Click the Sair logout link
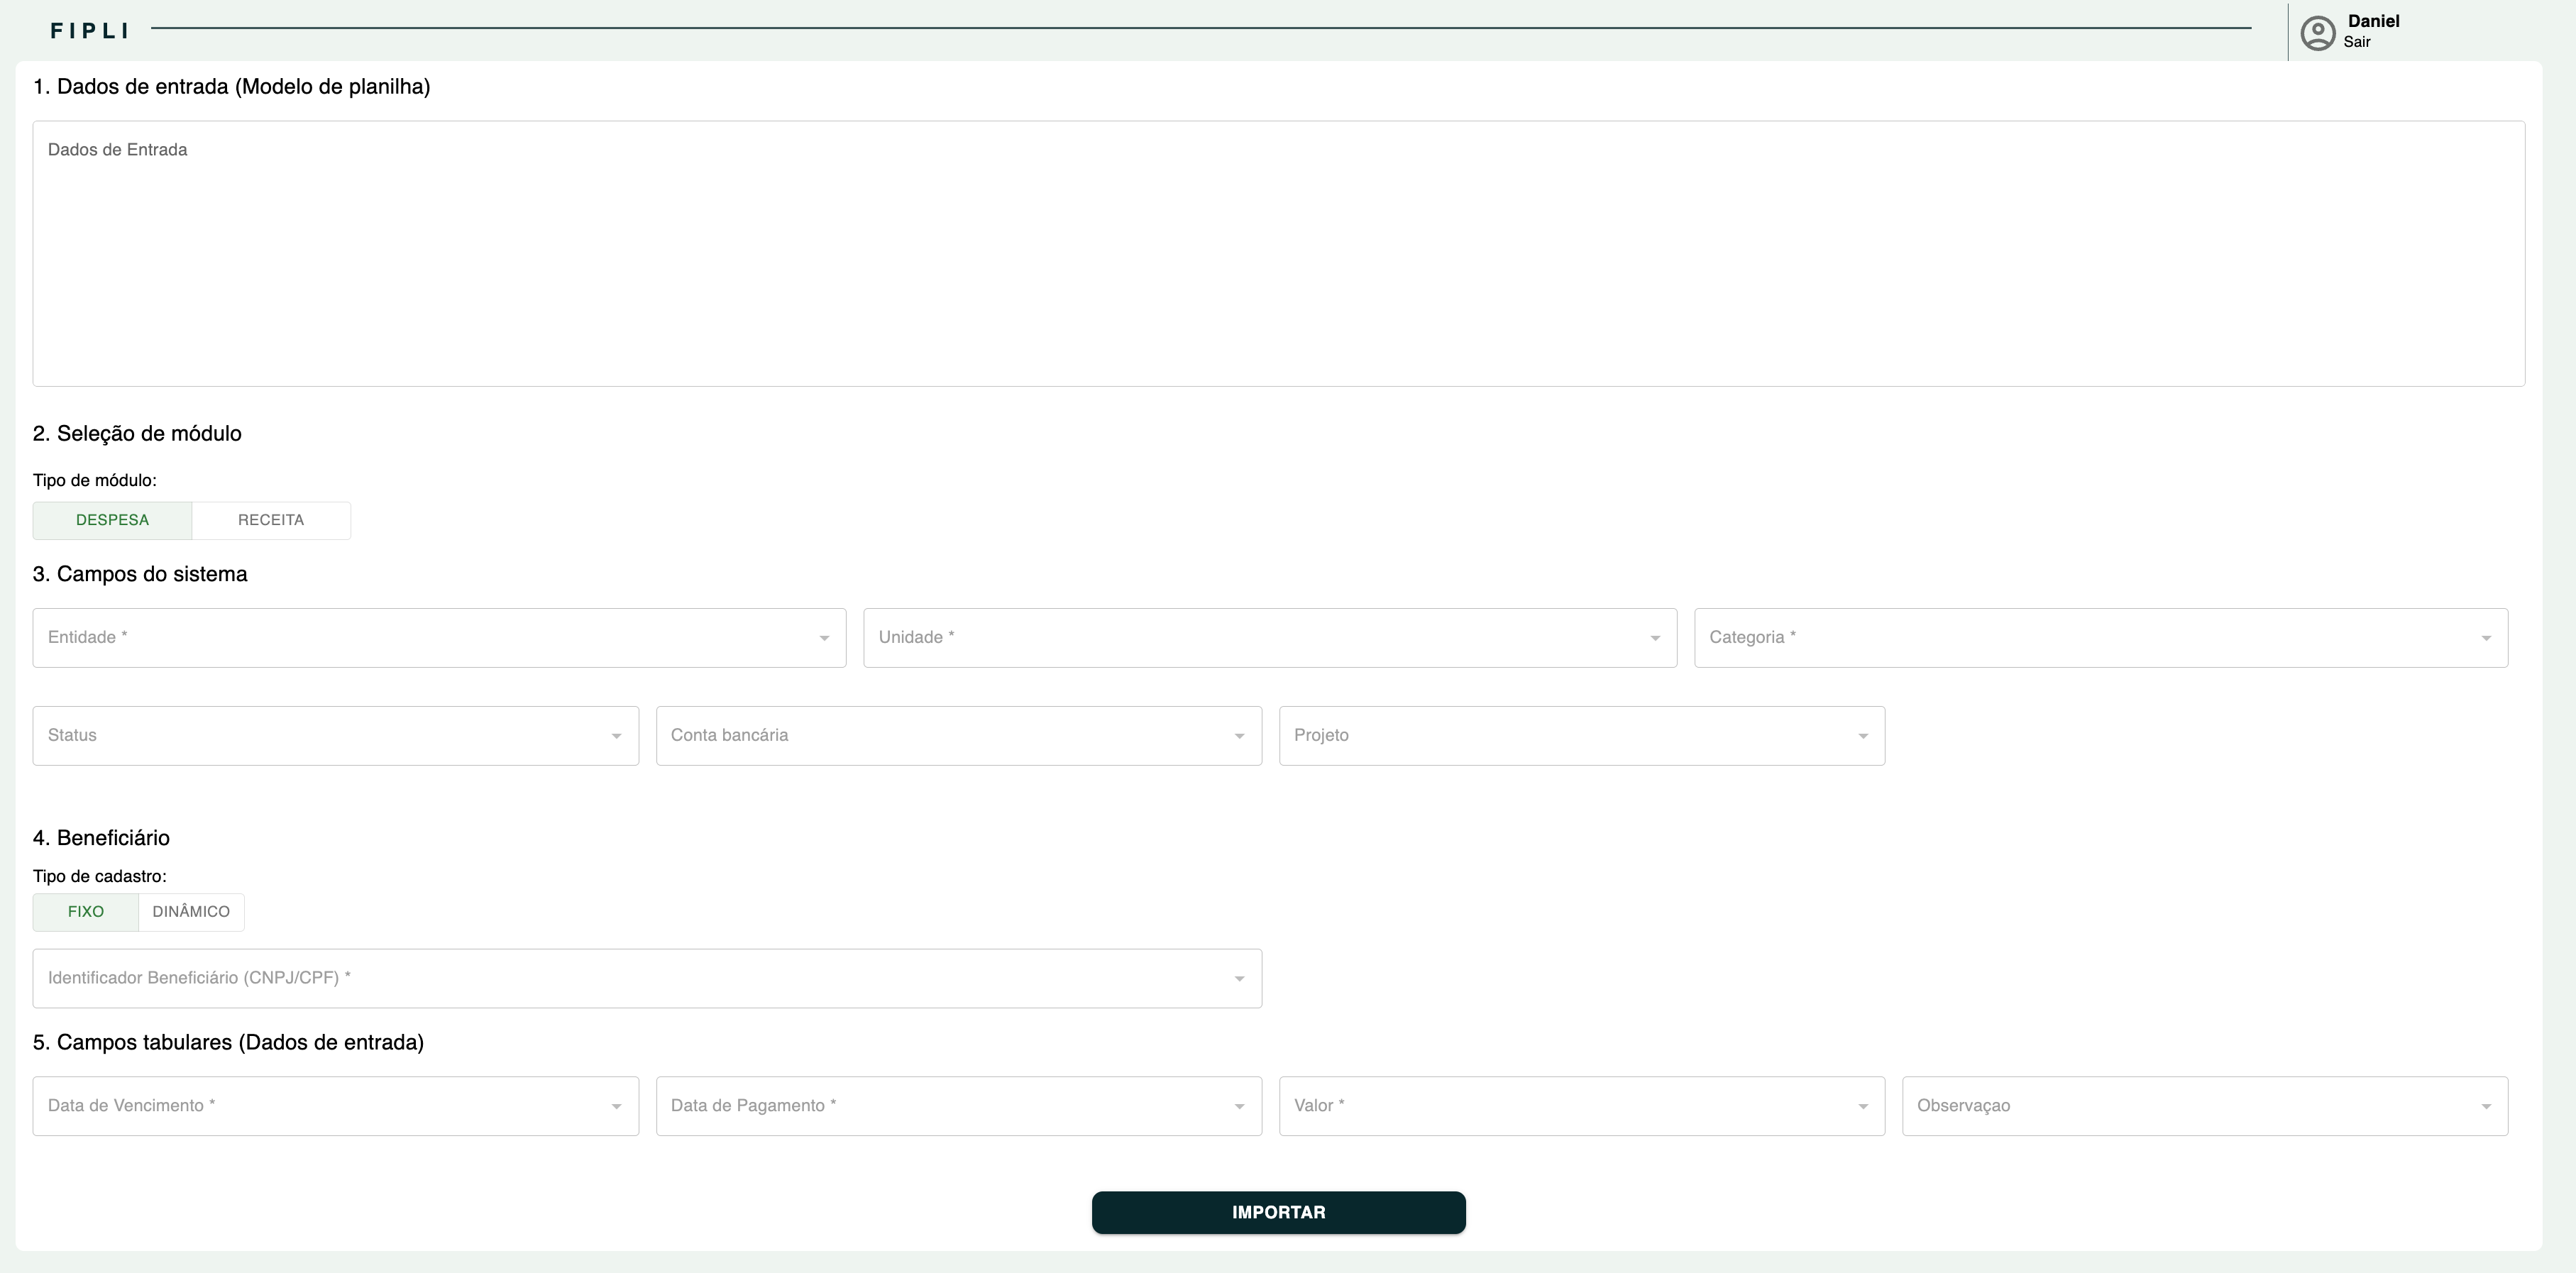The height and width of the screenshot is (1273, 2576). pyautogui.click(x=2356, y=42)
